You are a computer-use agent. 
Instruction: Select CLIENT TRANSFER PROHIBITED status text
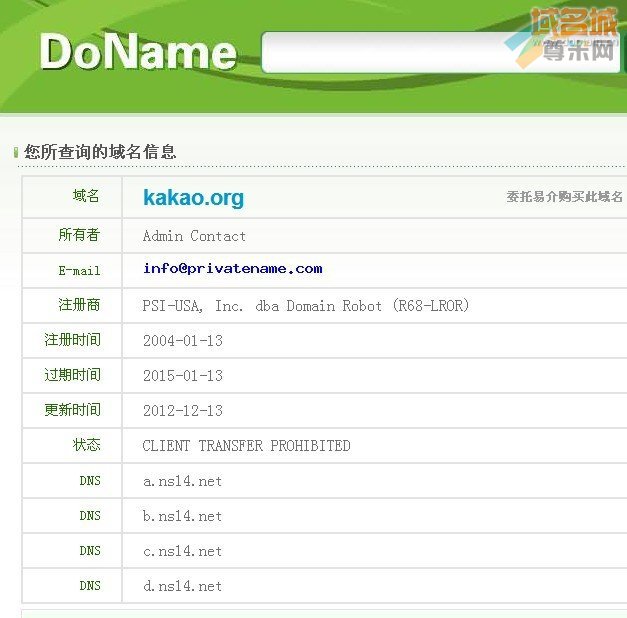coord(246,446)
